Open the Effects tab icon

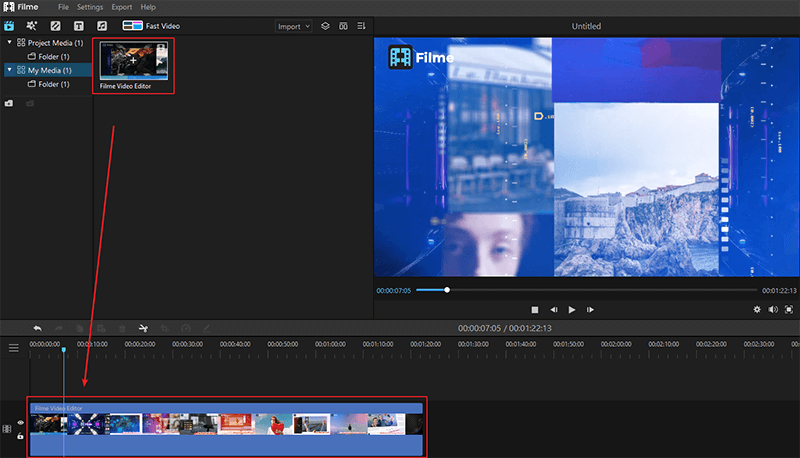click(32, 26)
